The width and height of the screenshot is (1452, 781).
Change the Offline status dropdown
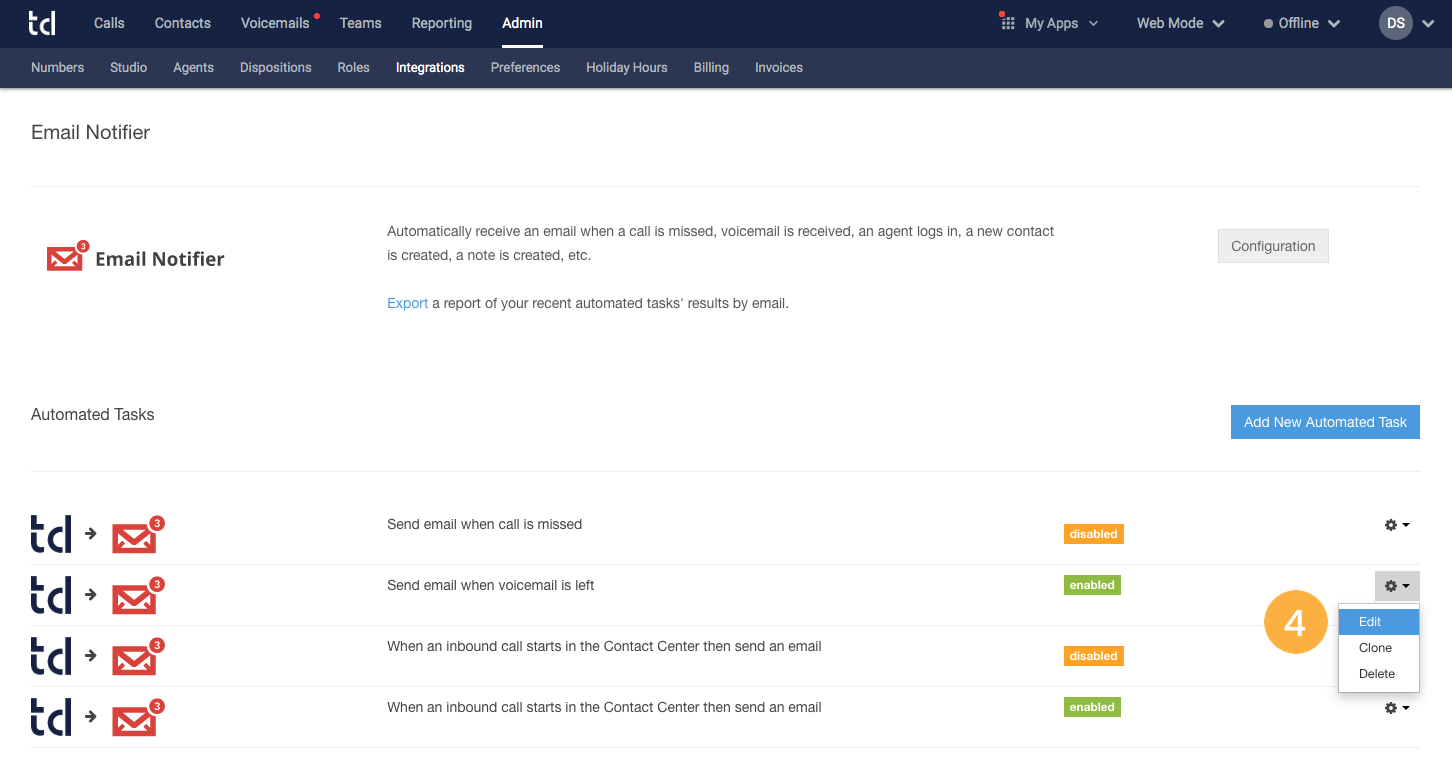(1302, 23)
